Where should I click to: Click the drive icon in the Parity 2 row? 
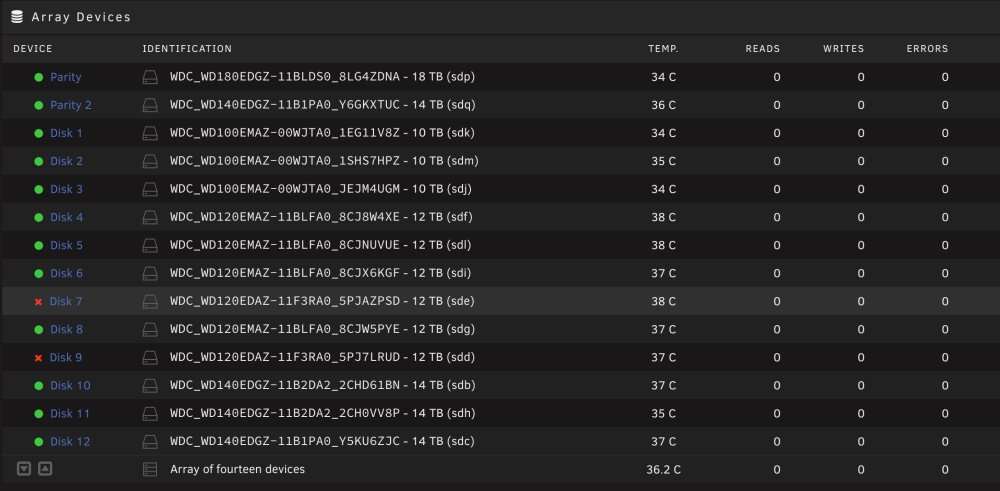click(x=150, y=105)
